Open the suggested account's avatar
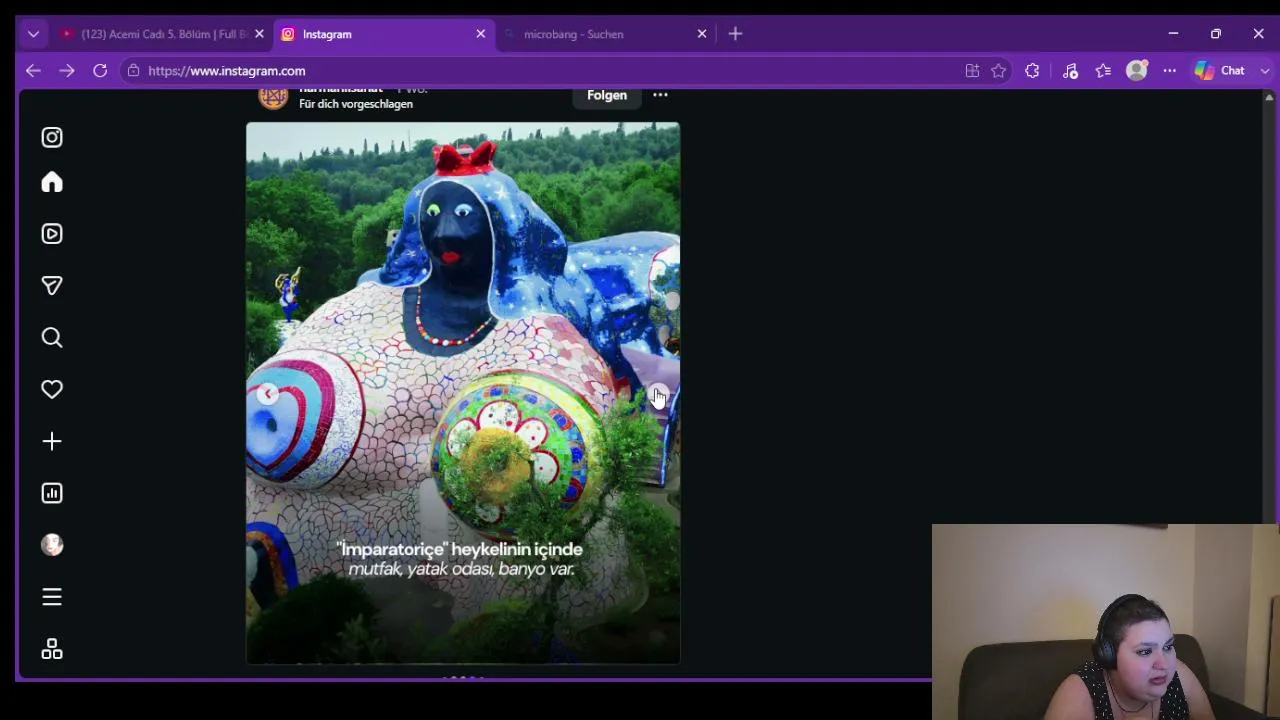 tap(273, 97)
